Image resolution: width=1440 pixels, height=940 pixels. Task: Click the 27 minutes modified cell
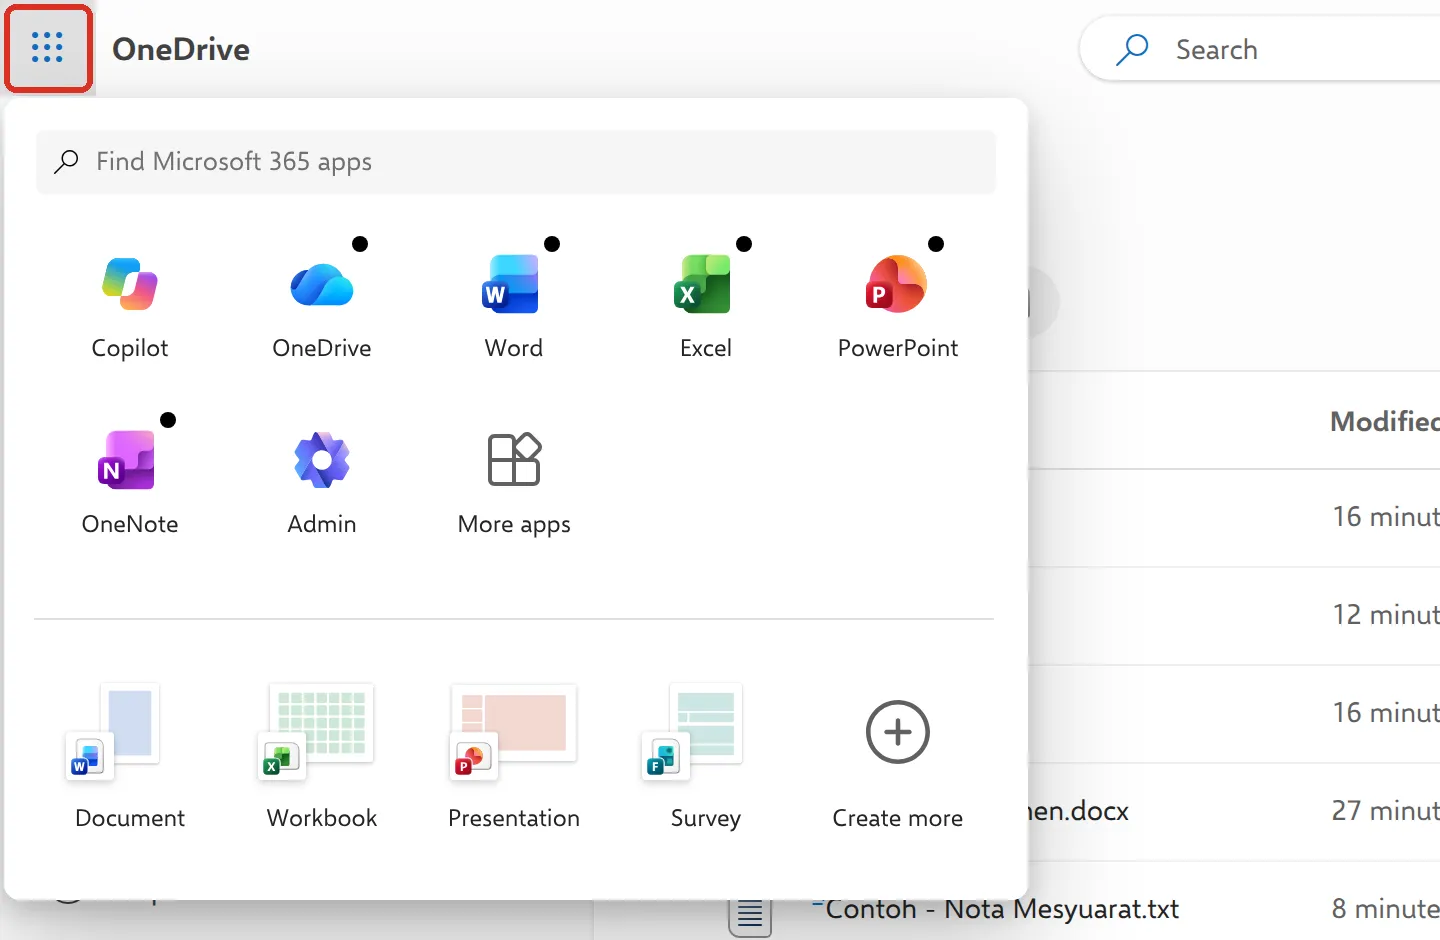coord(1385,810)
